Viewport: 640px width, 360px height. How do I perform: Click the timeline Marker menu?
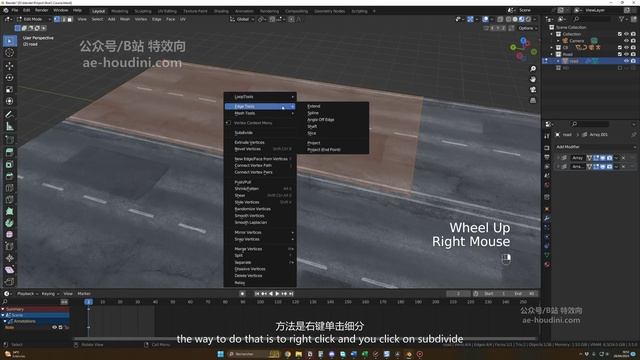tap(84, 294)
